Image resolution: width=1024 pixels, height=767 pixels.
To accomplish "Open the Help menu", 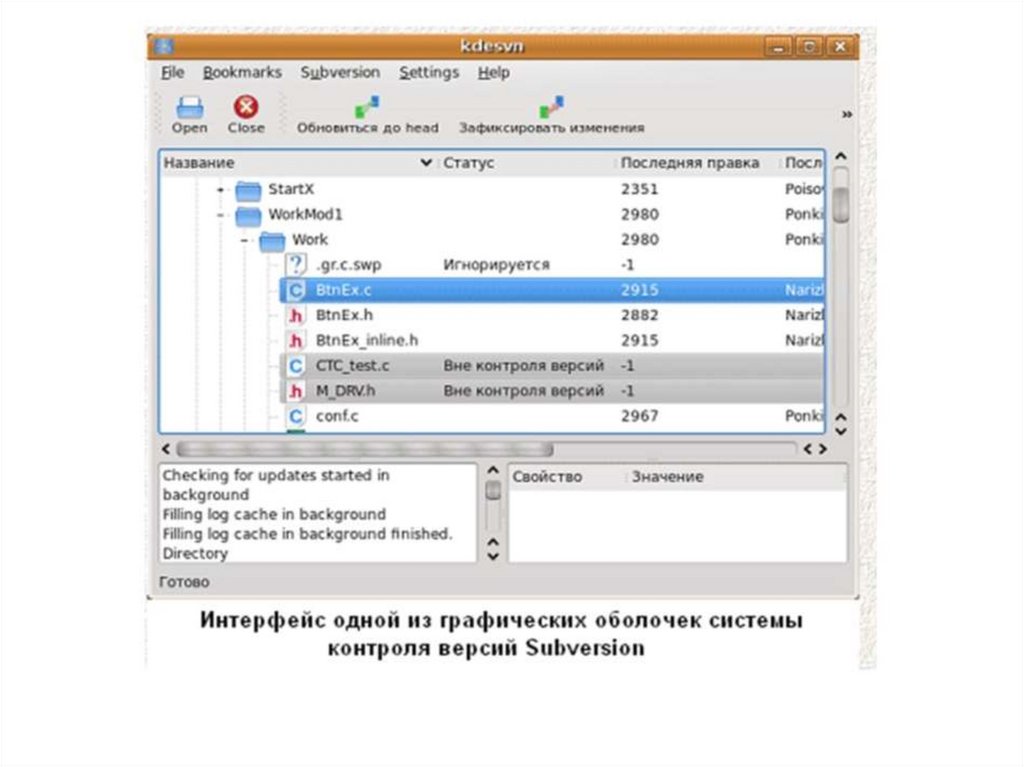I will 494,73.
